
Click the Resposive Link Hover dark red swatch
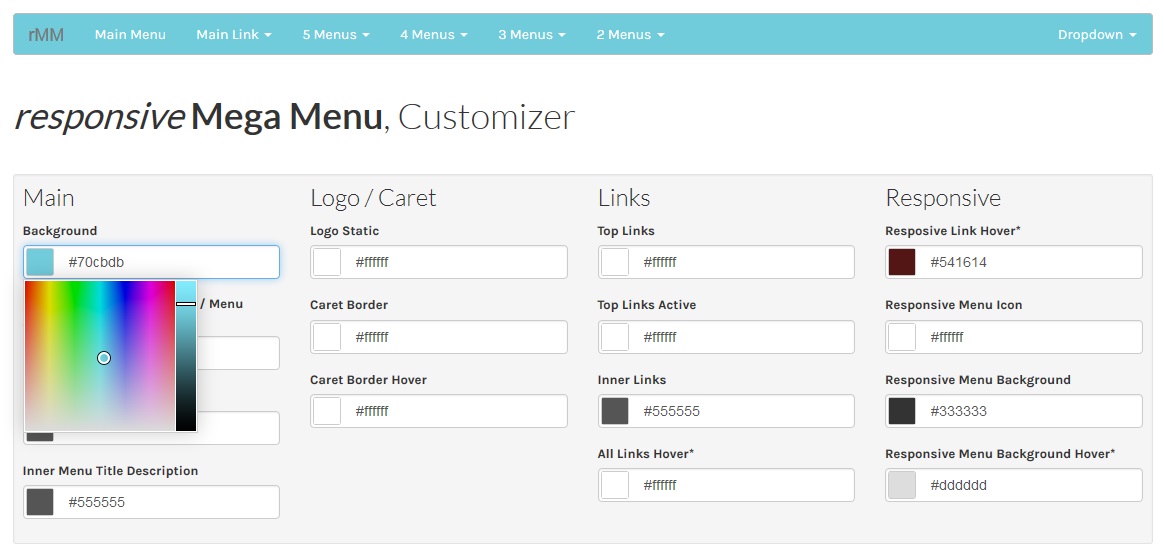(902, 262)
